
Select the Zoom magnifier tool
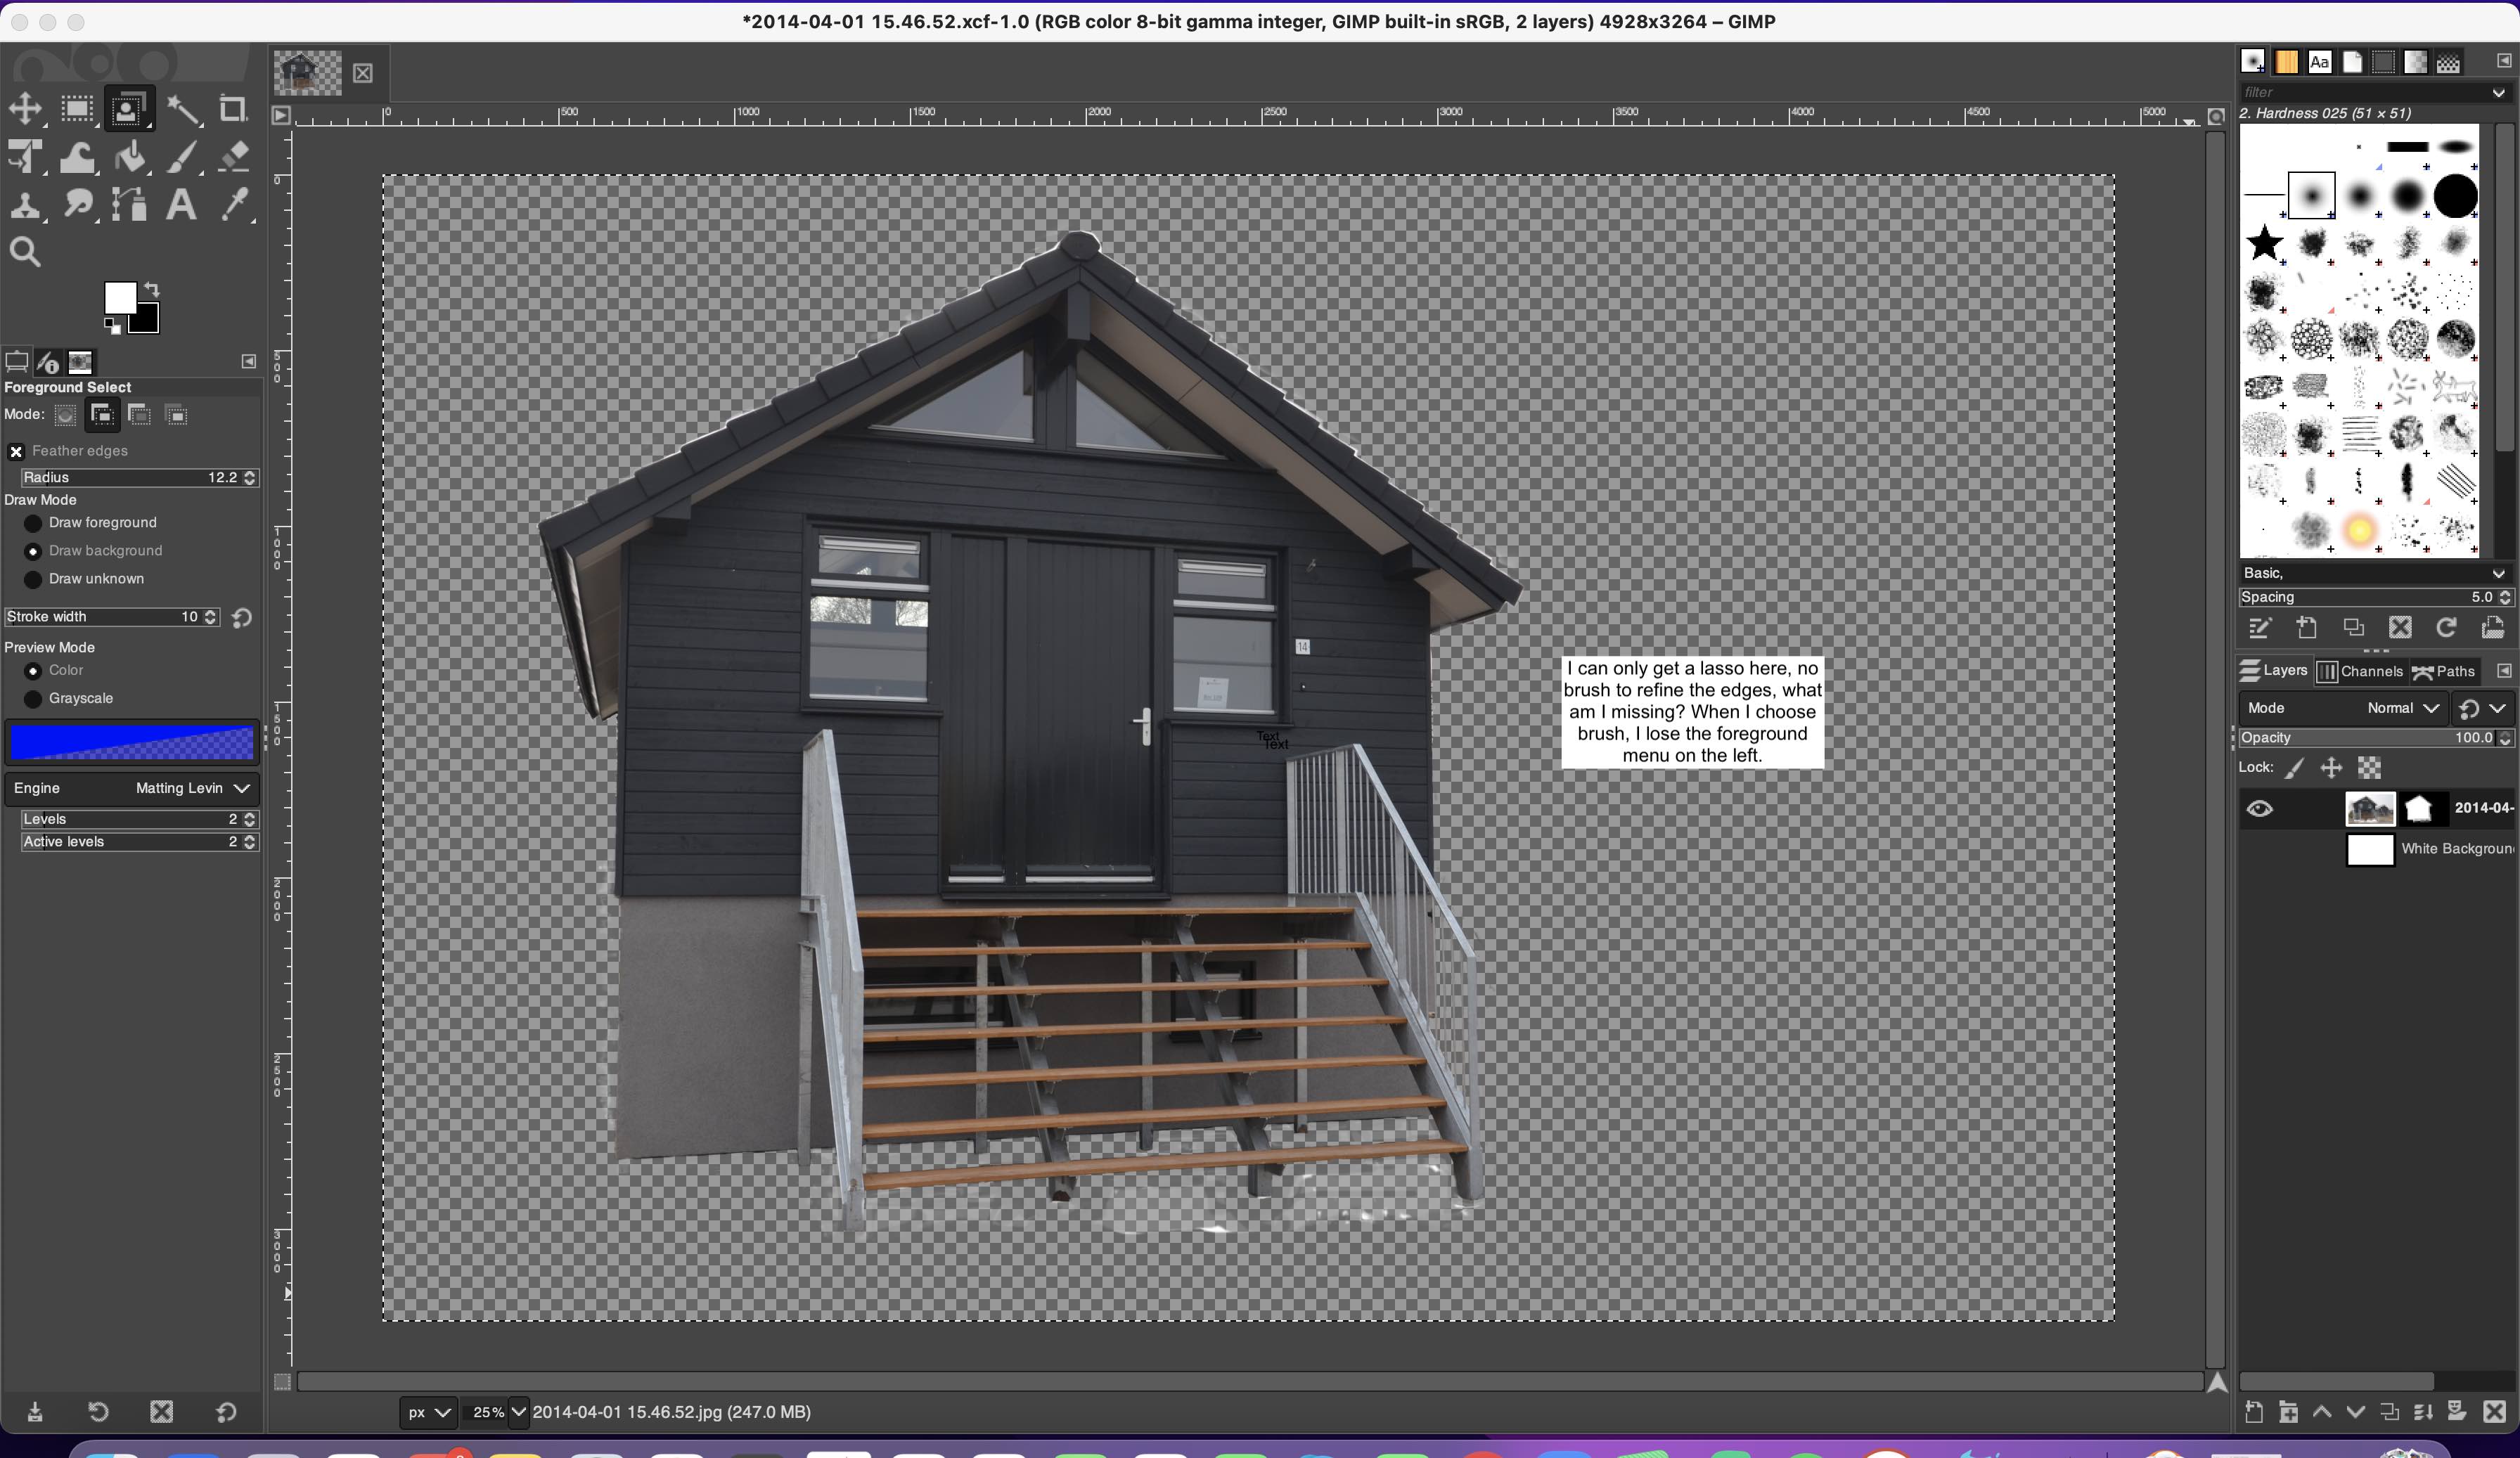click(25, 252)
